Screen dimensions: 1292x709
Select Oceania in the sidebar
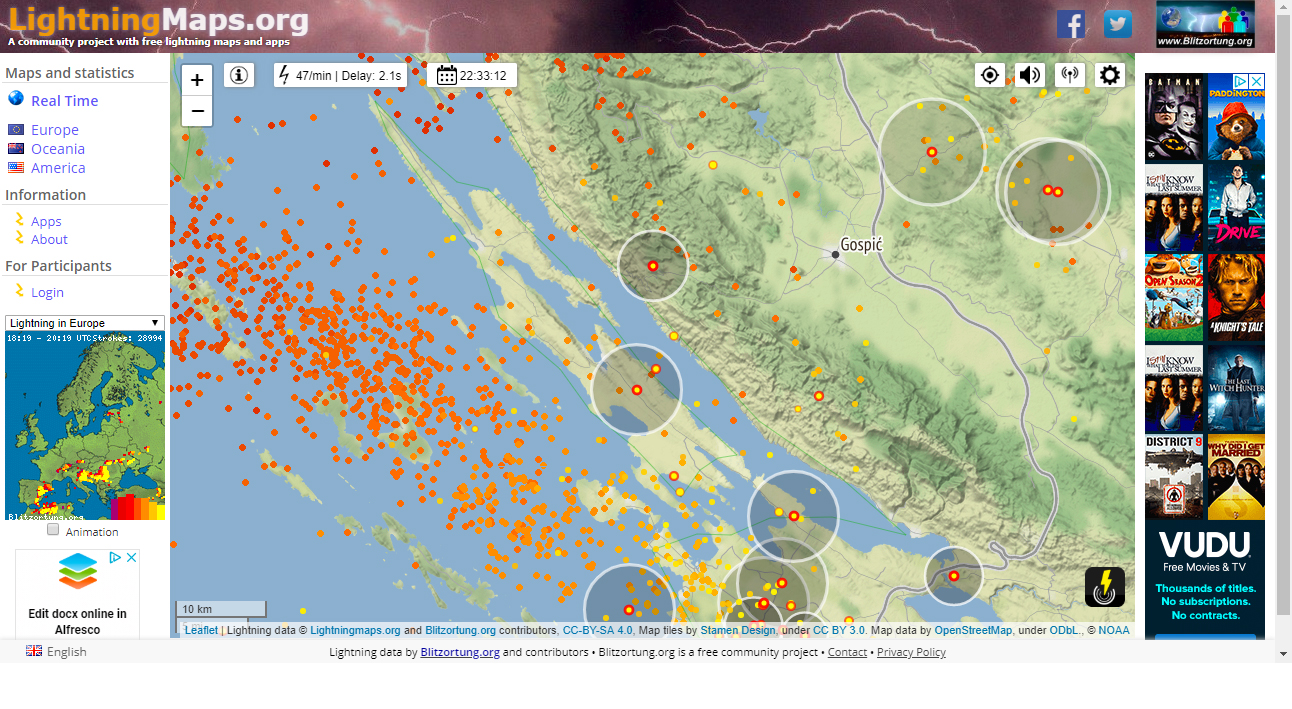(x=57, y=149)
